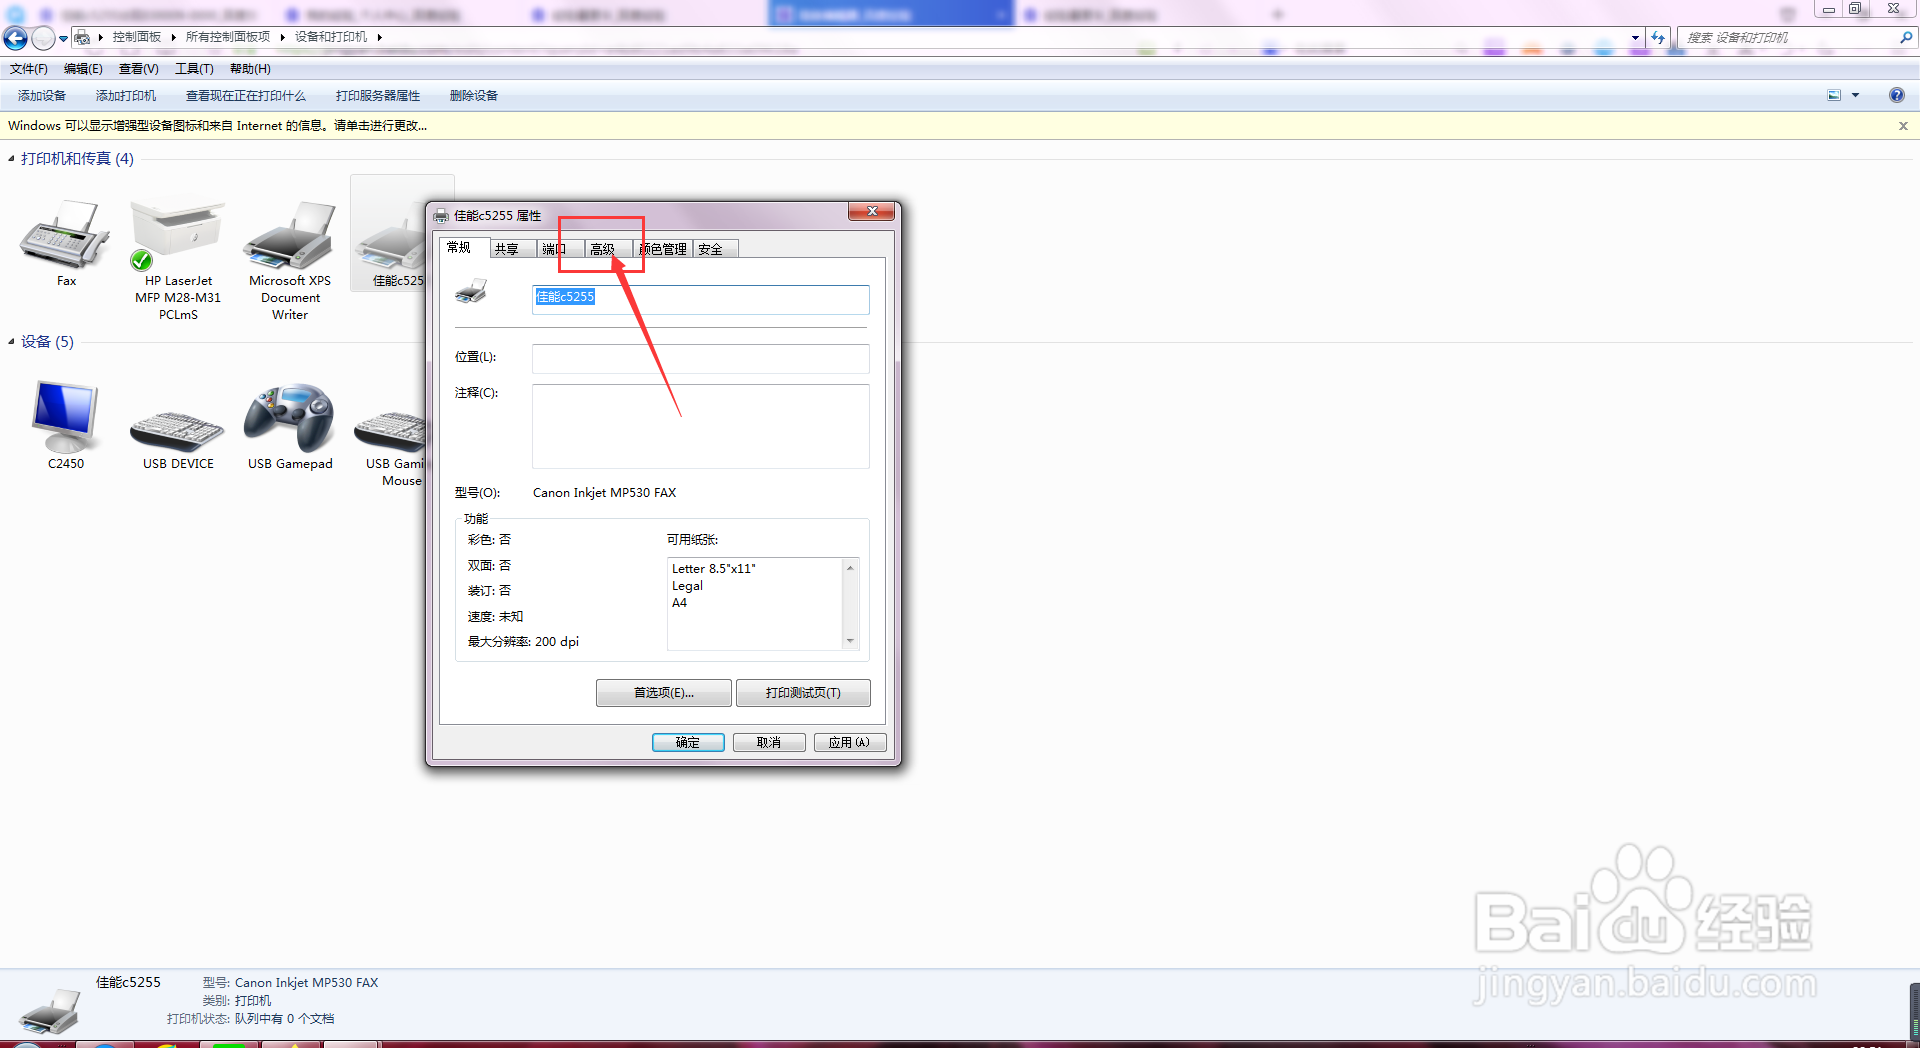This screenshot has height=1048, width=1920.
Task: Select the C2450 monitor device
Action: point(66,417)
